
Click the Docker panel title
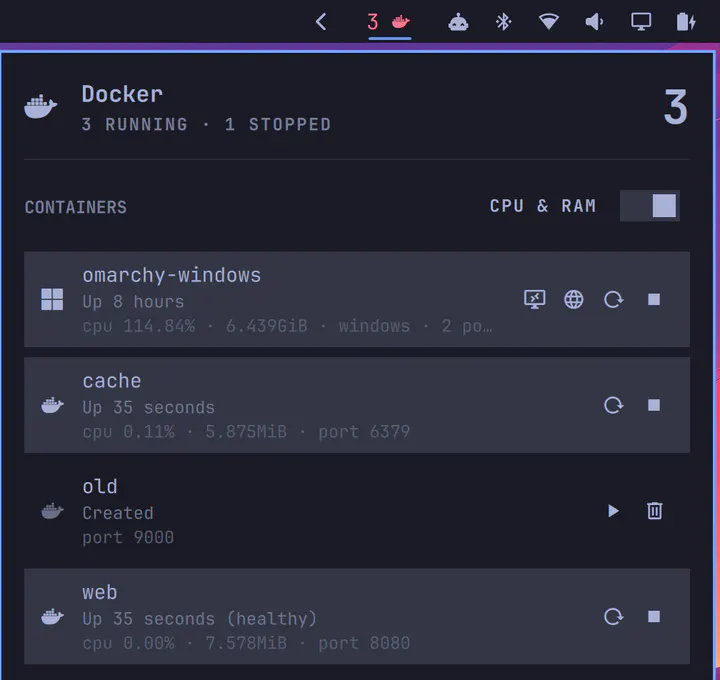click(x=122, y=94)
